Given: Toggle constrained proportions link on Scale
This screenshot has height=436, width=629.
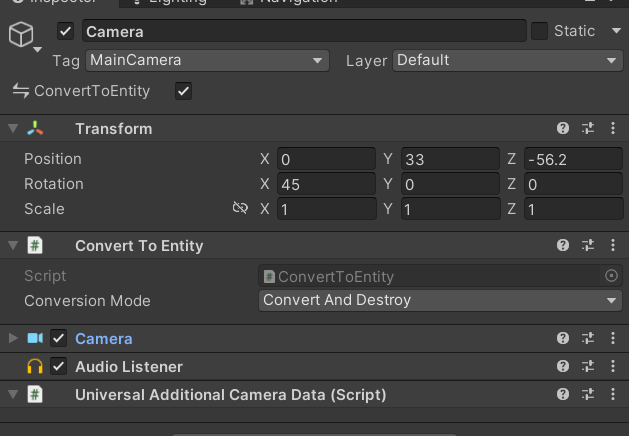Looking at the screenshot, I should (240, 209).
